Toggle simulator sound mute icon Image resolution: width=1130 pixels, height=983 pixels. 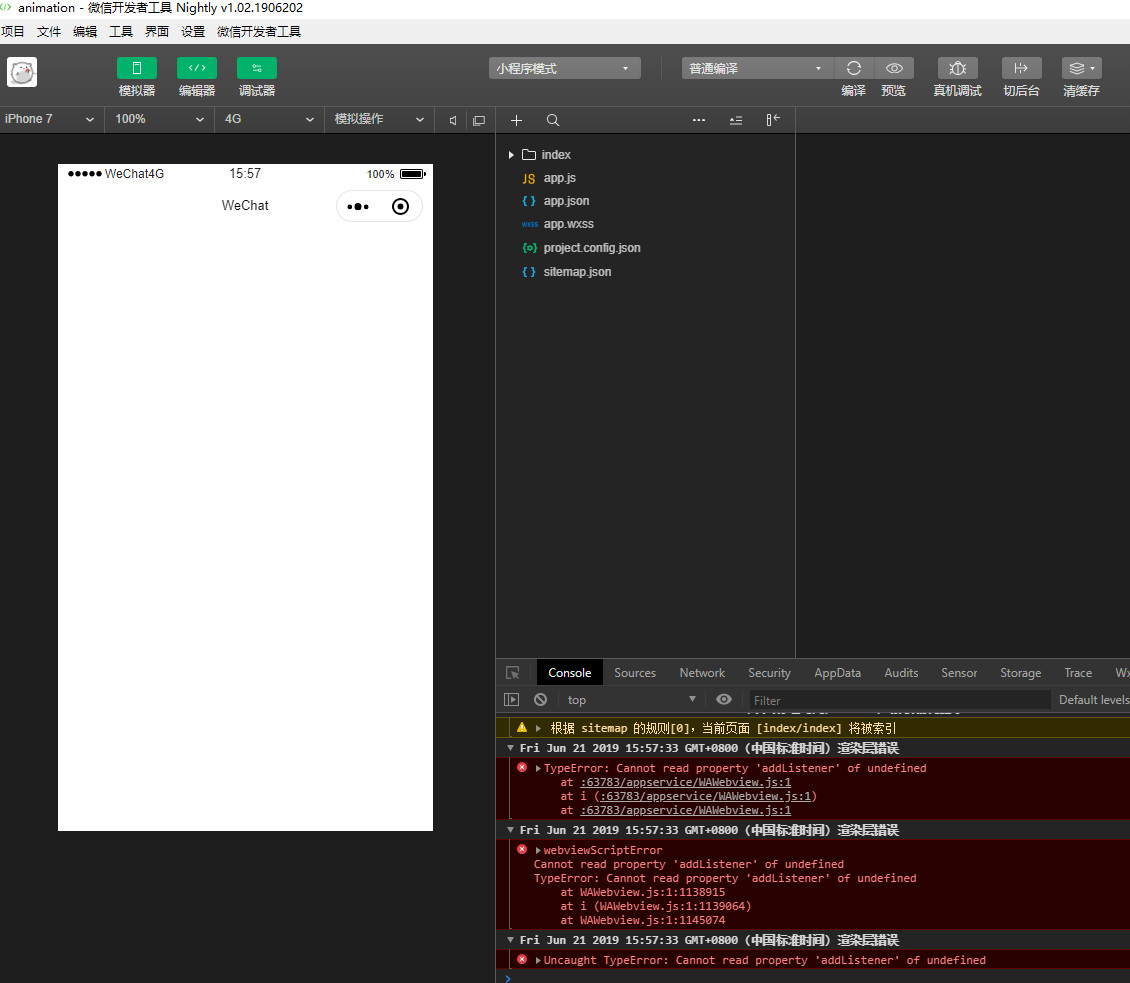click(453, 120)
